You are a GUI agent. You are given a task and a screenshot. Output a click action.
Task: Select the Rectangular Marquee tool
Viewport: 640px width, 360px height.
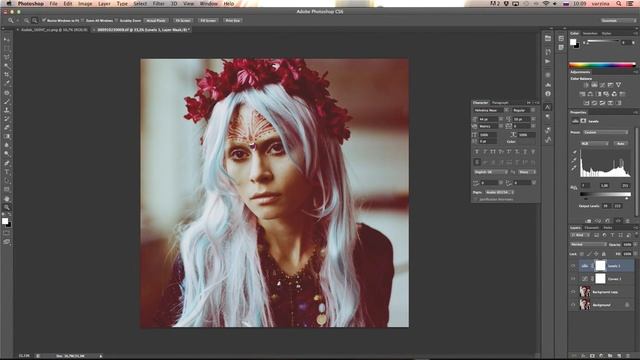click(7, 49)
